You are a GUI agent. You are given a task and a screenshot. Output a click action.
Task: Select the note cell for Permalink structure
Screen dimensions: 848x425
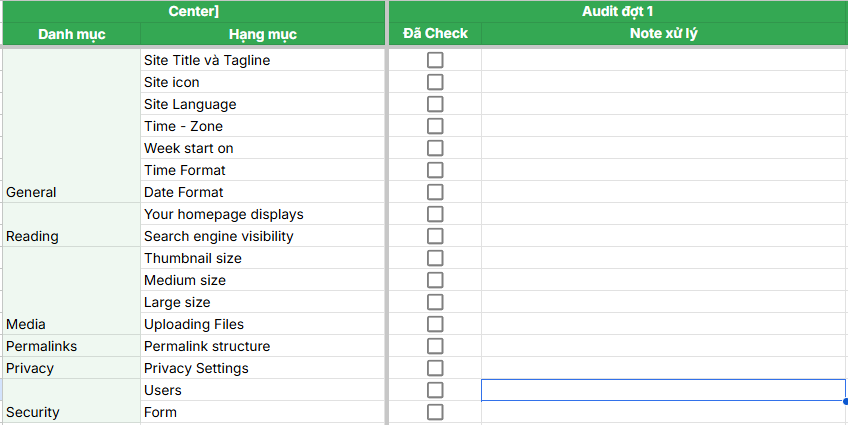[x=664, y=346]
